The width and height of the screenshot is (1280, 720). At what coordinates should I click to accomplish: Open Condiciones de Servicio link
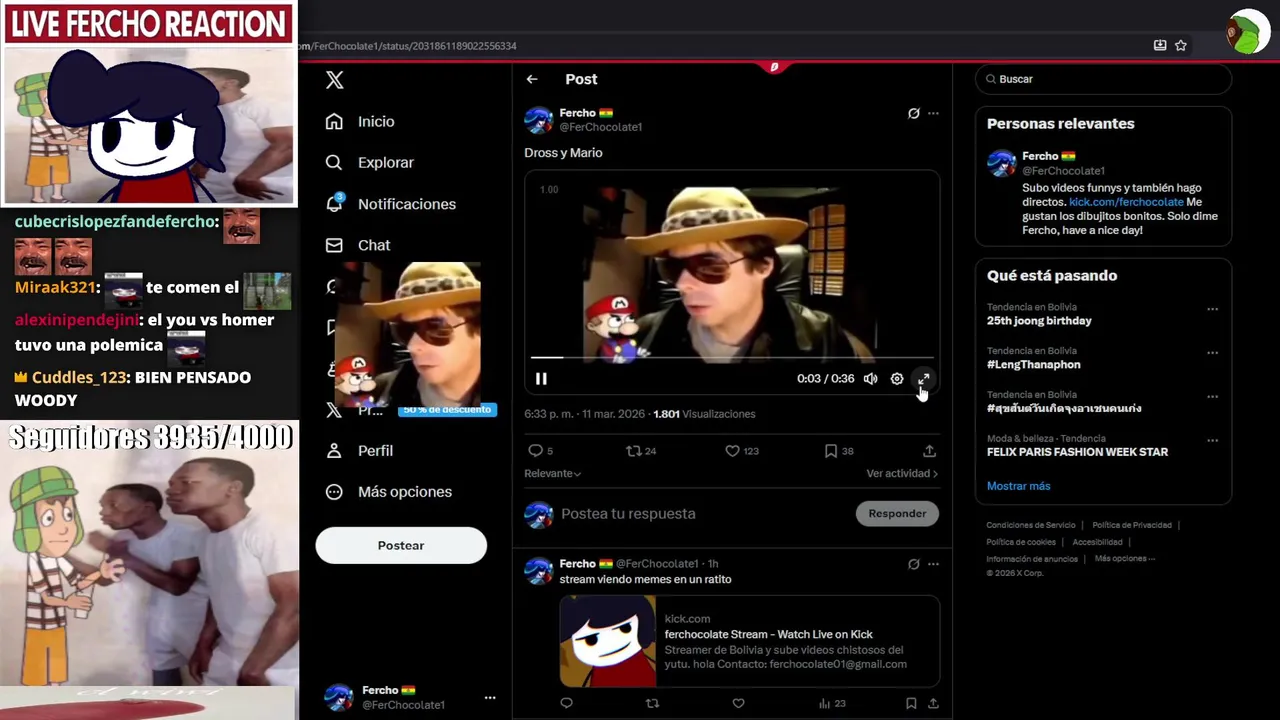click(x=1031, y=525)
